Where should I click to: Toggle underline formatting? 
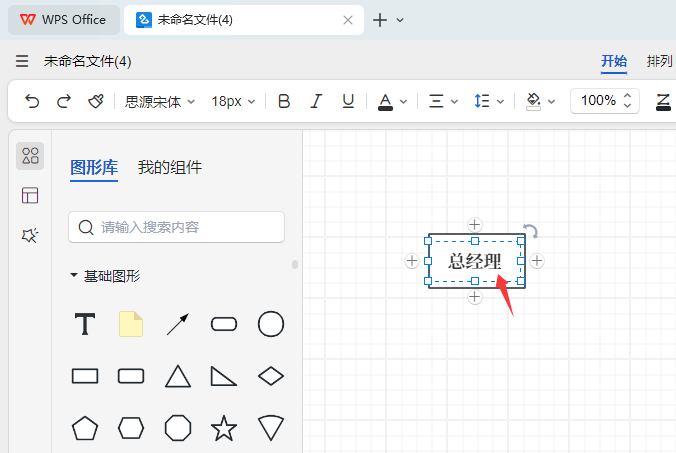click(x=348, y=101)
